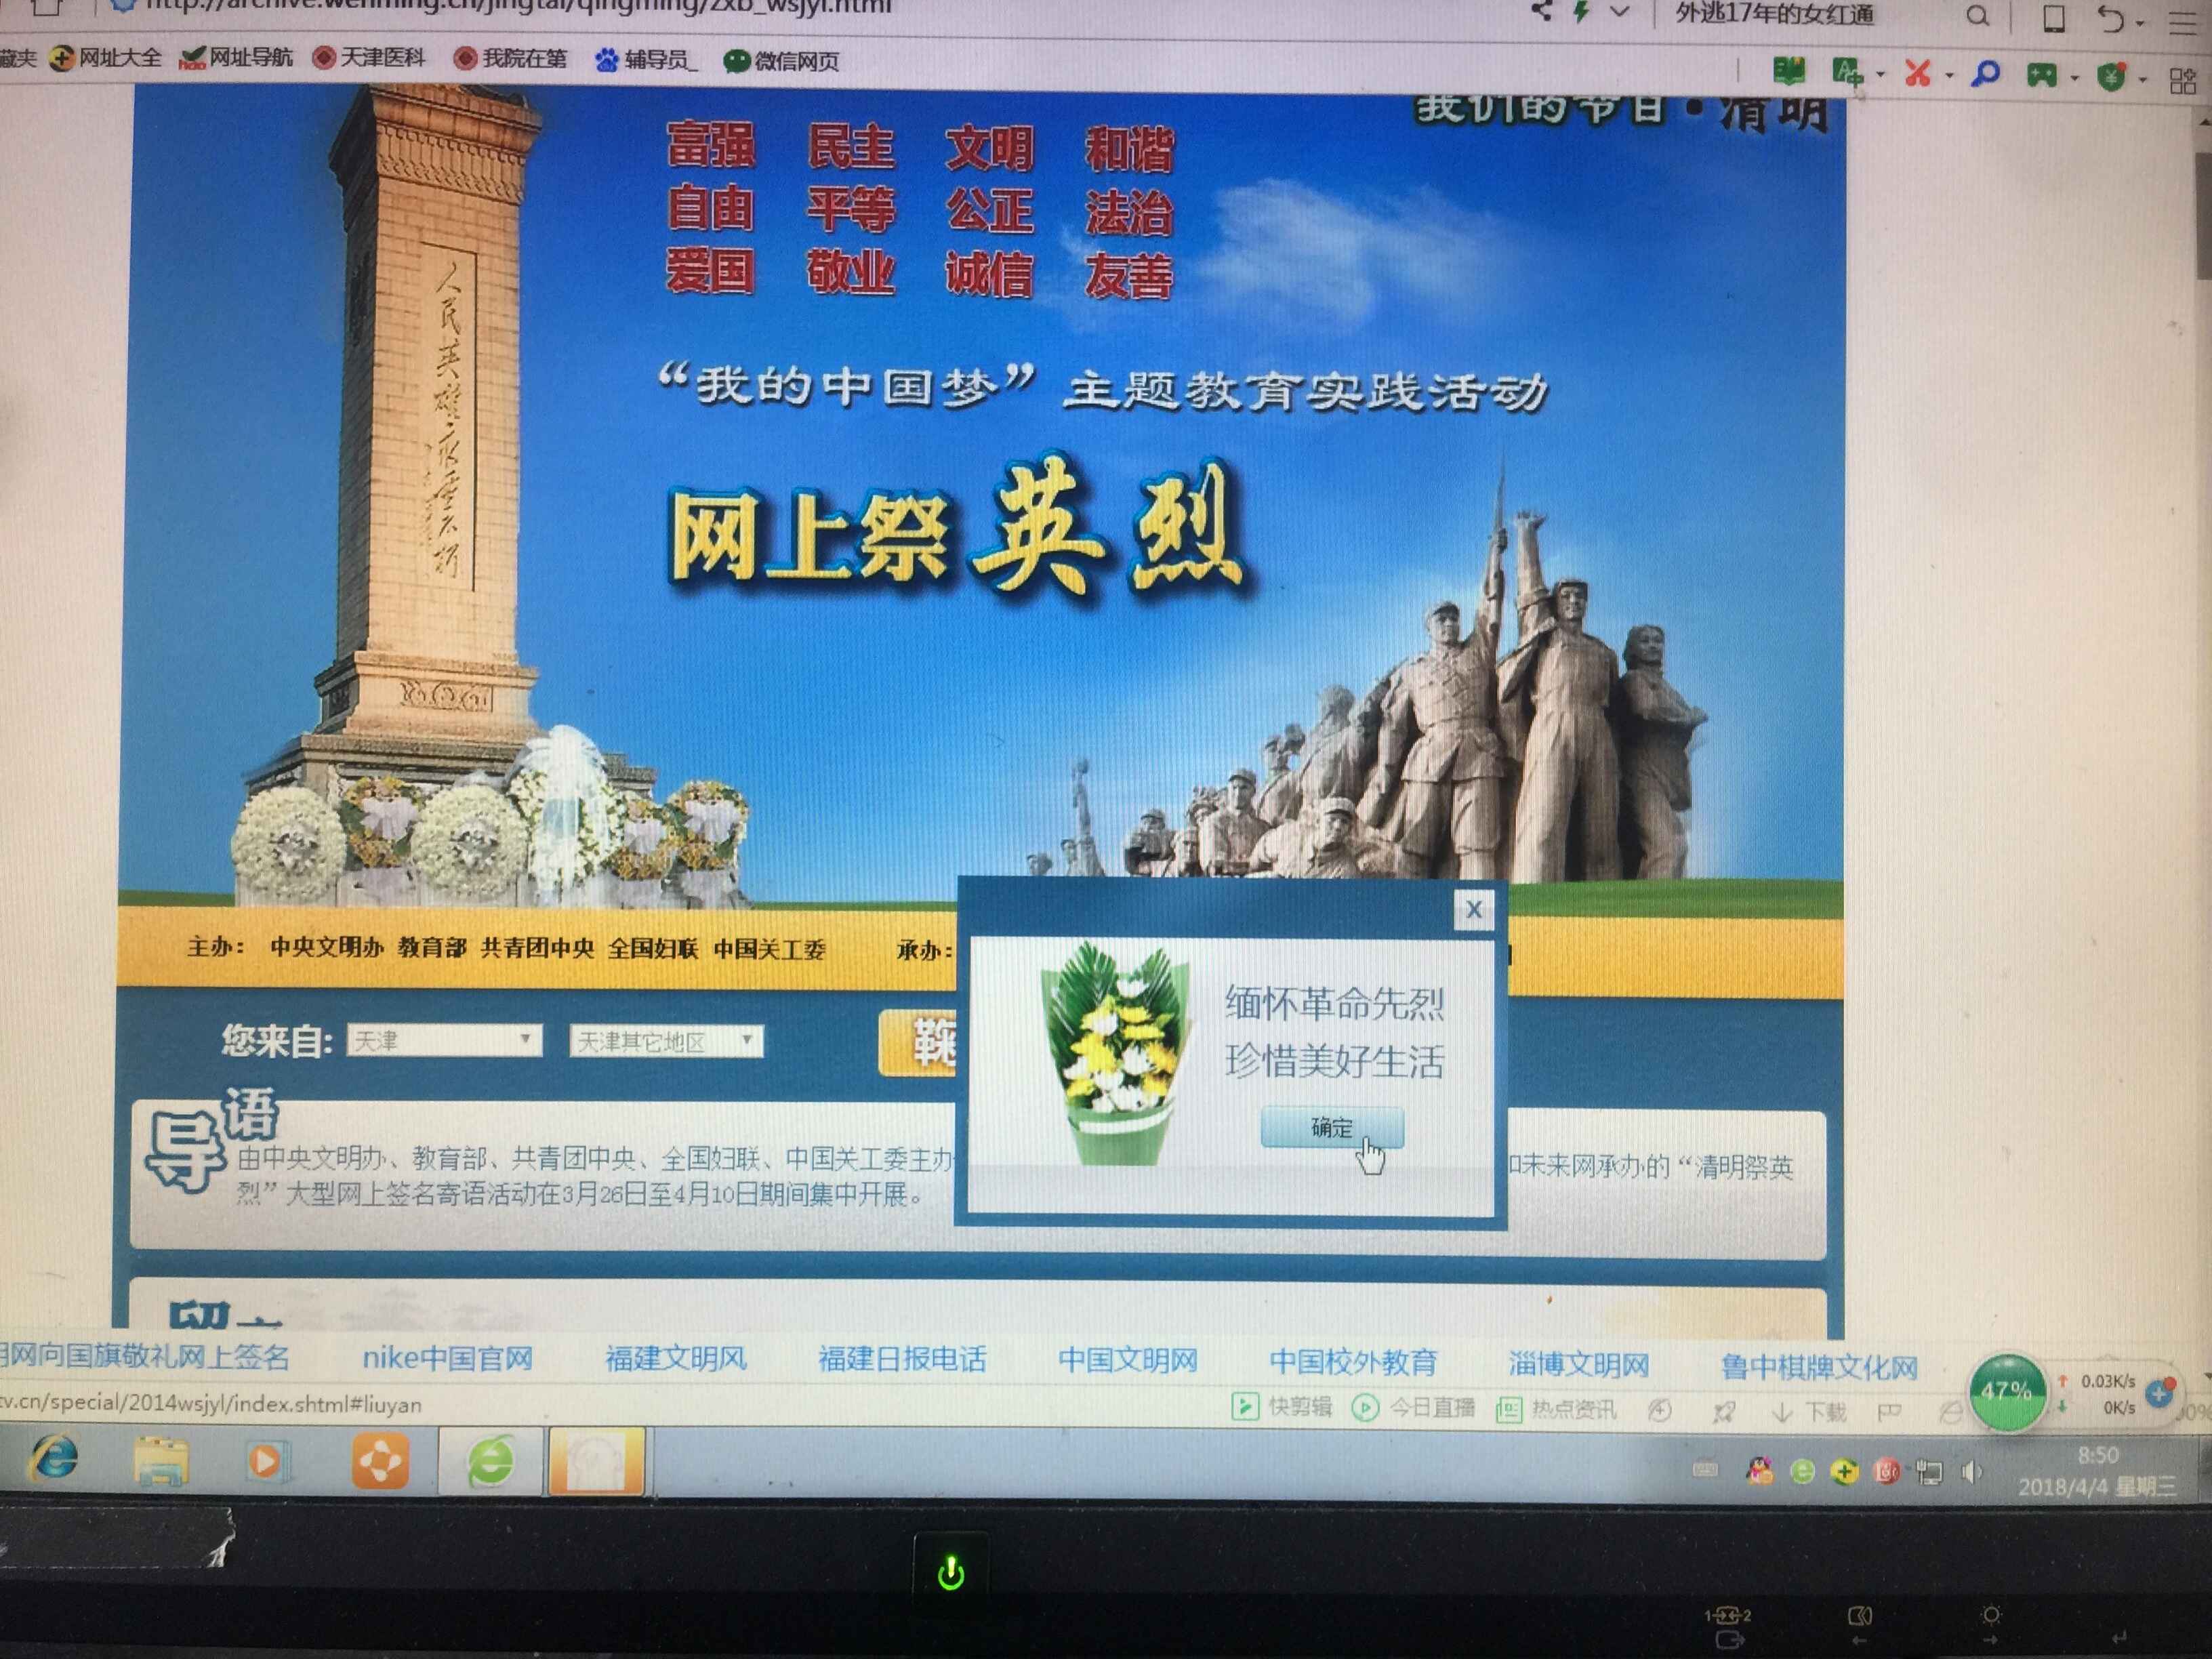Click the 确定 button in popup
Screen dimensions: 2212x1659
1331,1127
